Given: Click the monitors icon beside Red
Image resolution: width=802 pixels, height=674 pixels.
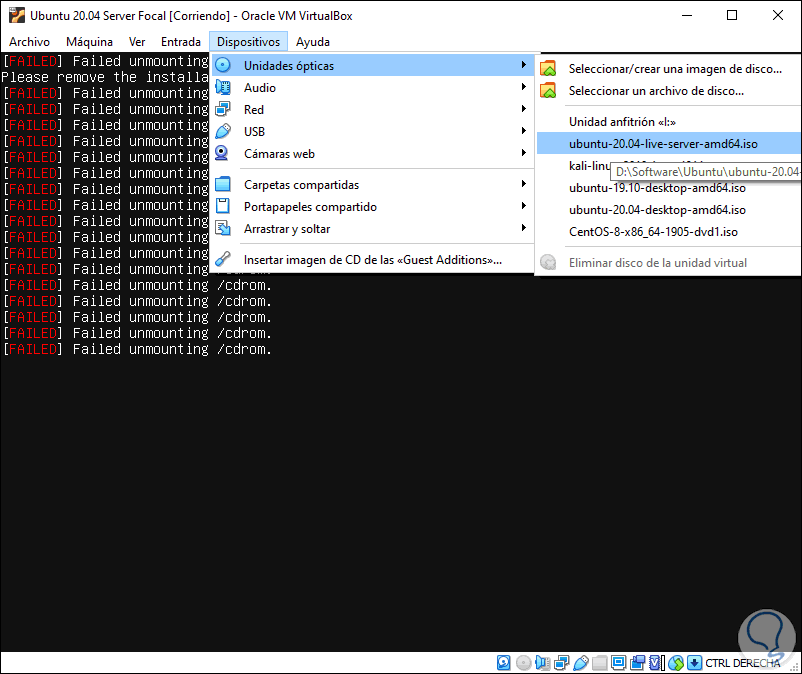Looking at the screenshot, I should click(223, 109).
